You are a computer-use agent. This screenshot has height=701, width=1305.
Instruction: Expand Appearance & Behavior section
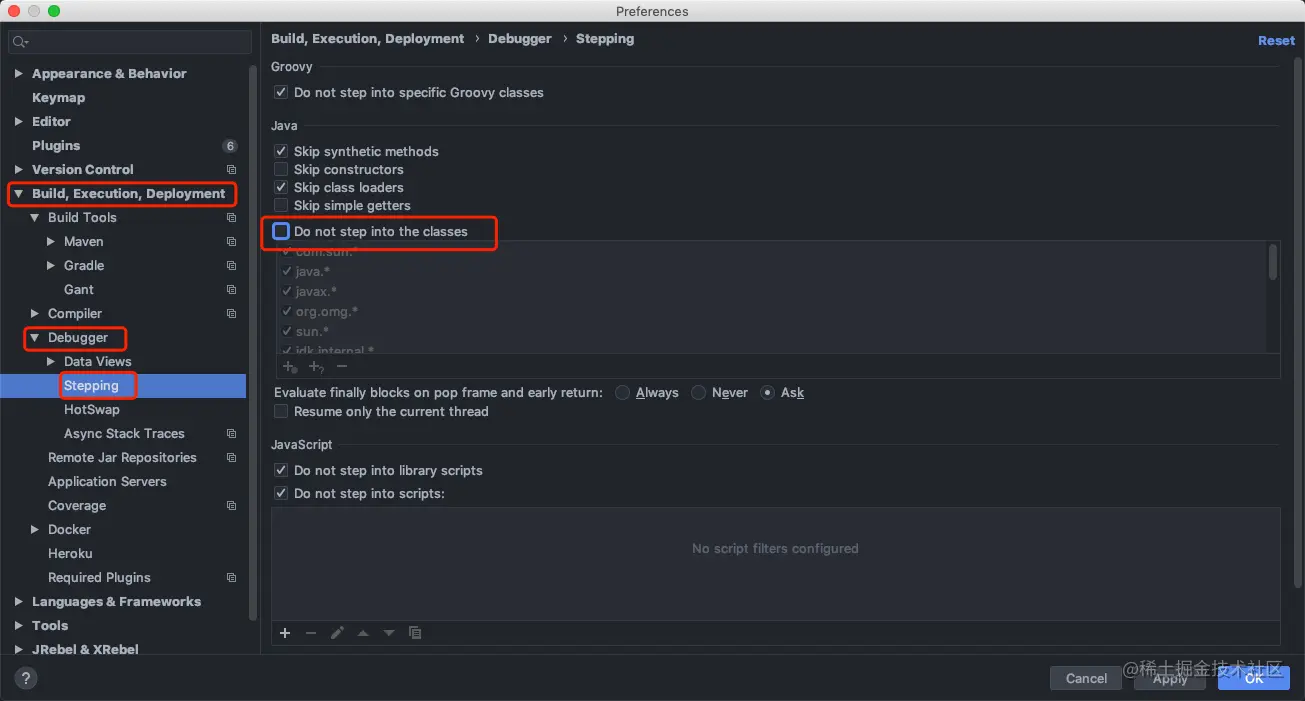(19, 74)
